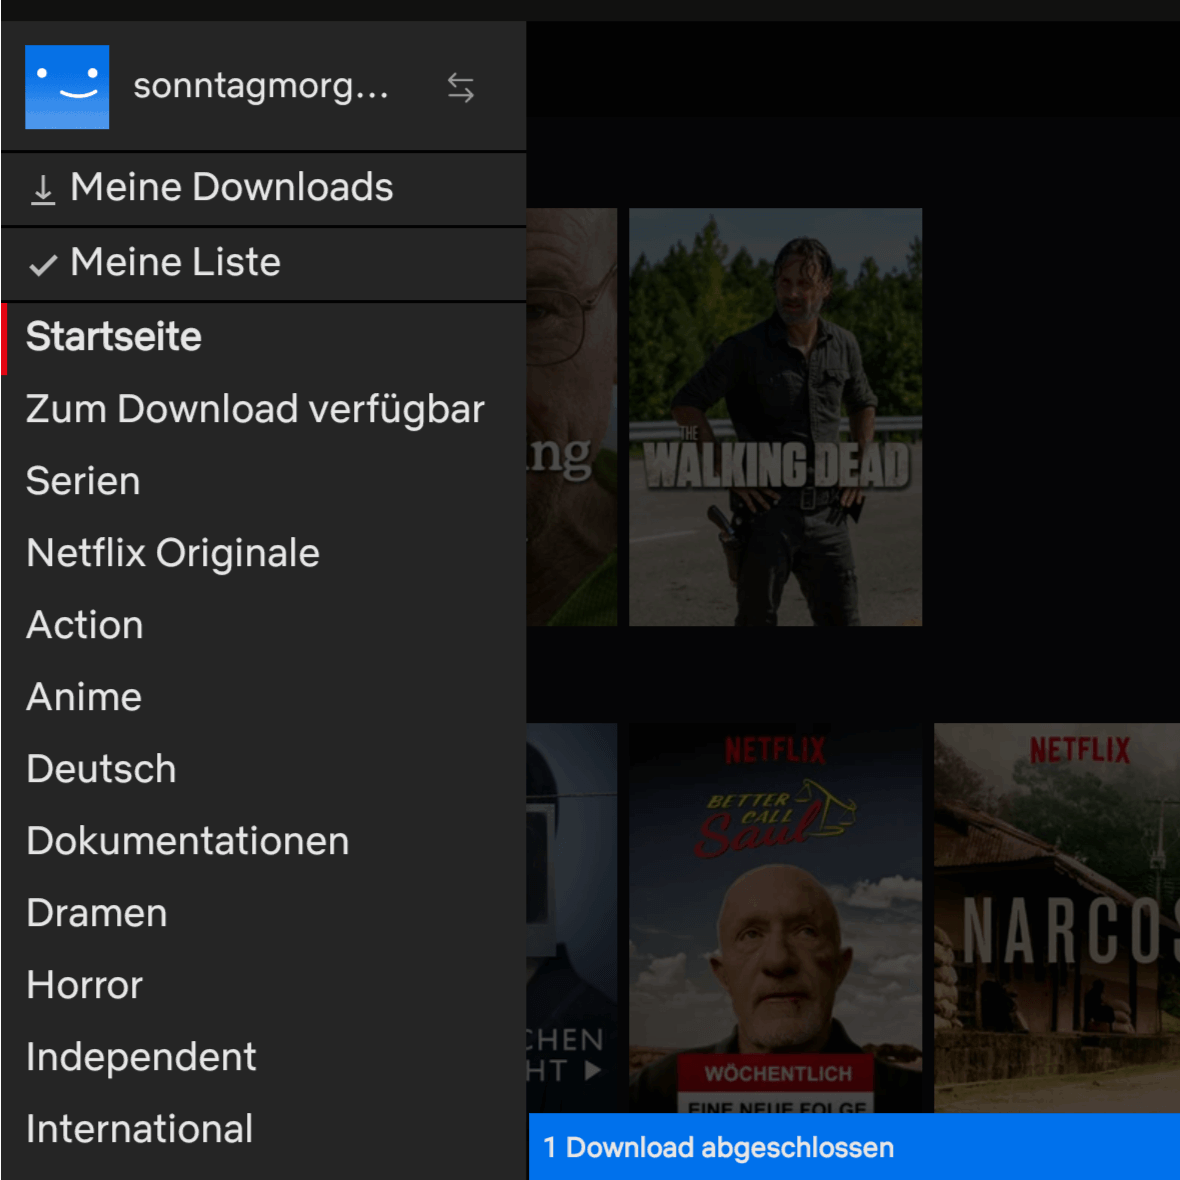1180x1180 pixels.
Task: Open The Walking Dead poster
Action: (775, 417)
